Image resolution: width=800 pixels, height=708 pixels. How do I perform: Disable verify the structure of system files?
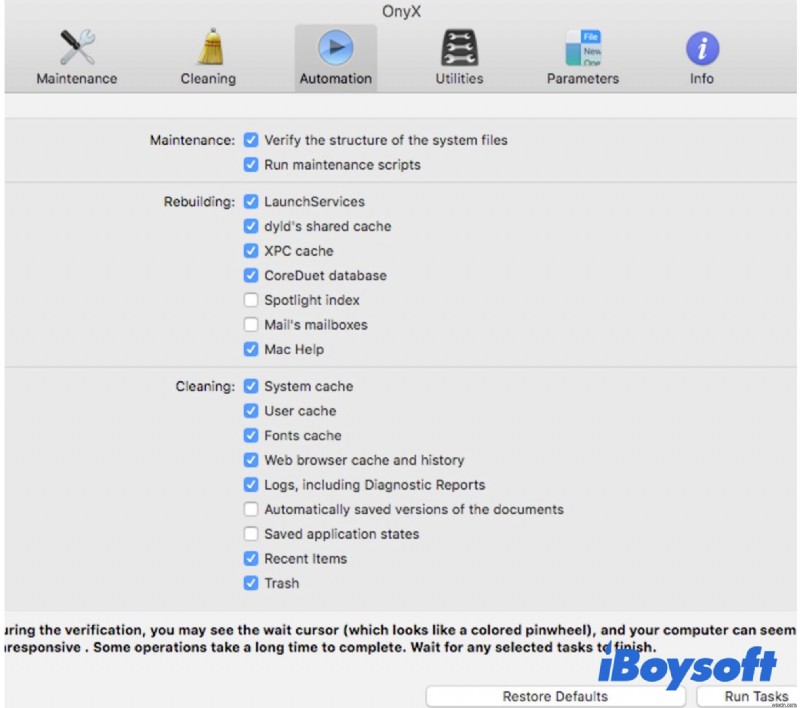click(251, 140)
